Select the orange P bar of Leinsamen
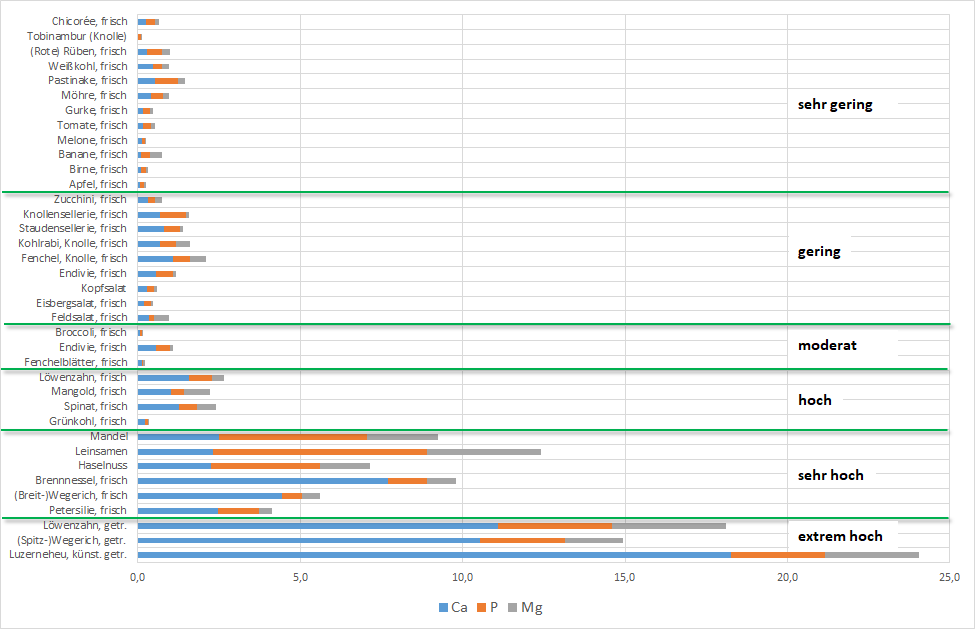Viewport: 975px width, 629px height. [x=320, y=452]
